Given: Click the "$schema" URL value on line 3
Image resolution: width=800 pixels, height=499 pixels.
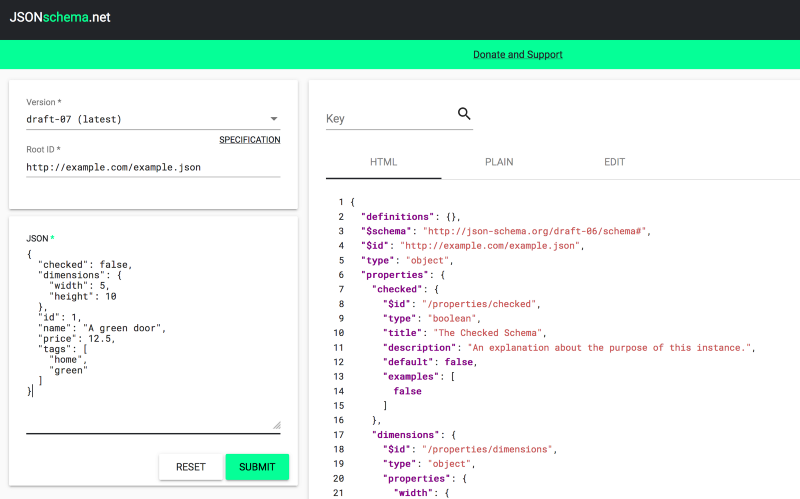Looking at the screenshot, I should (x=535, y=231).
